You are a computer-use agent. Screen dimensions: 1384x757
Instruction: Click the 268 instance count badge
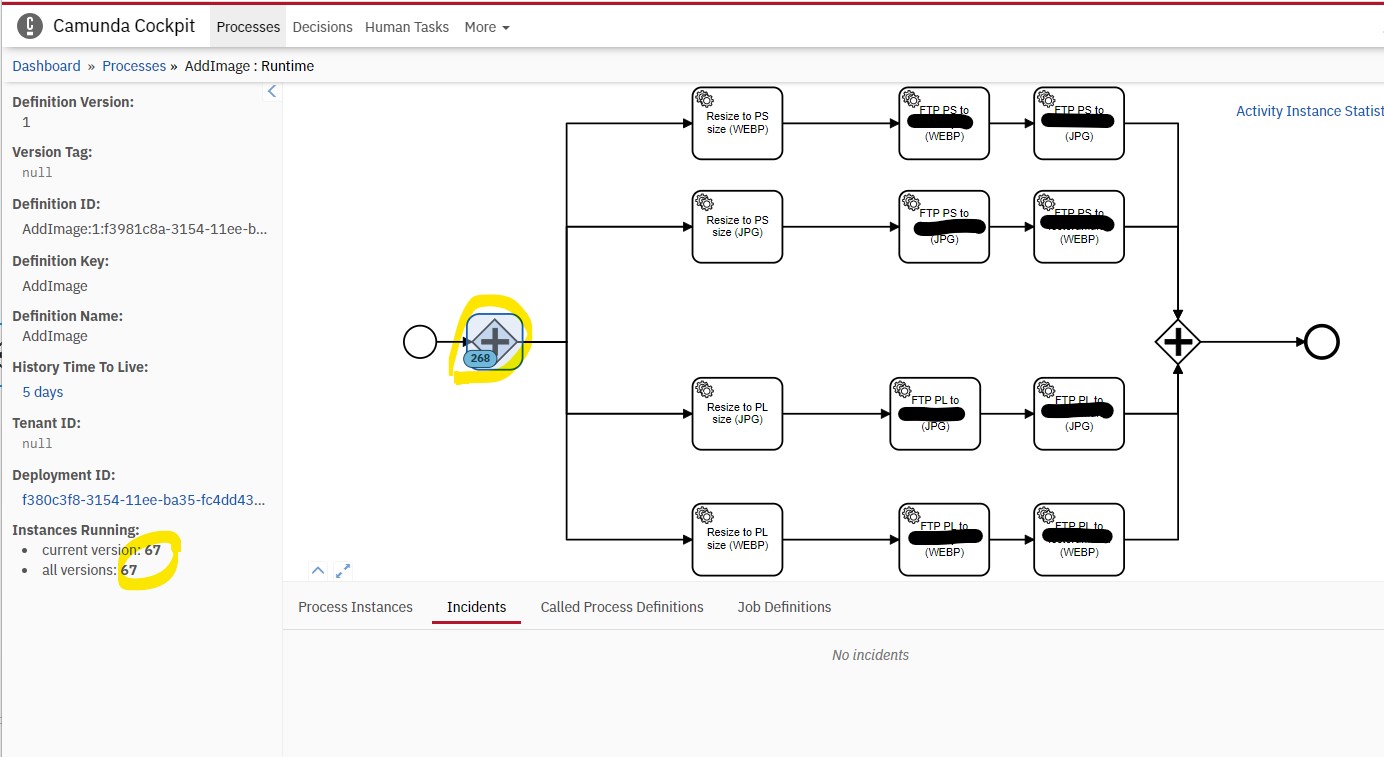tap(480, 358)
